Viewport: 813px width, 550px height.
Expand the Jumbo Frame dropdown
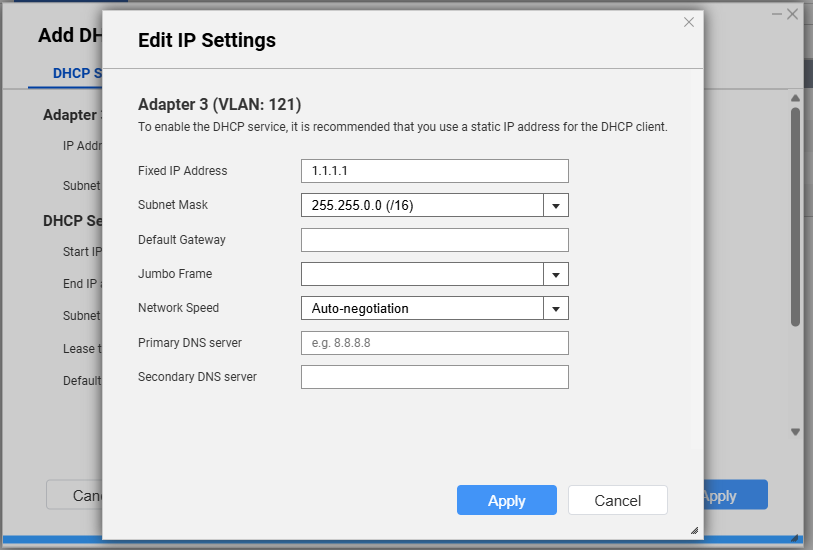click(x=556, y=275)
